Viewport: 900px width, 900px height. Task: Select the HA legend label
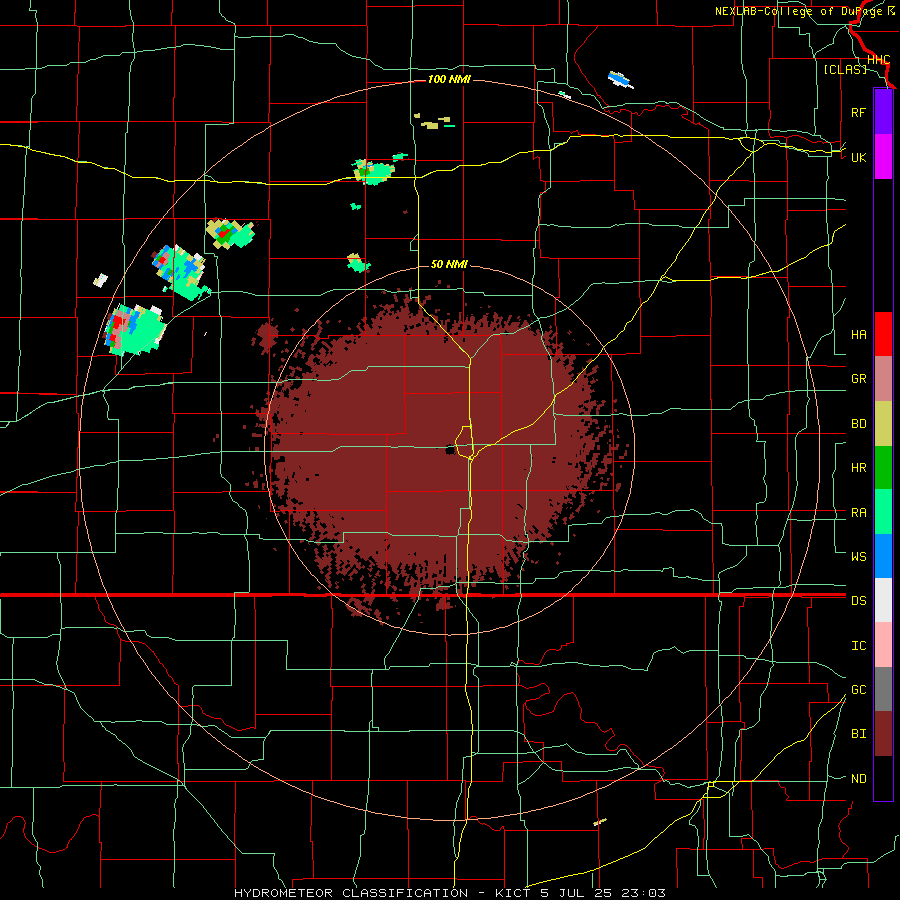tap(858, 334)
